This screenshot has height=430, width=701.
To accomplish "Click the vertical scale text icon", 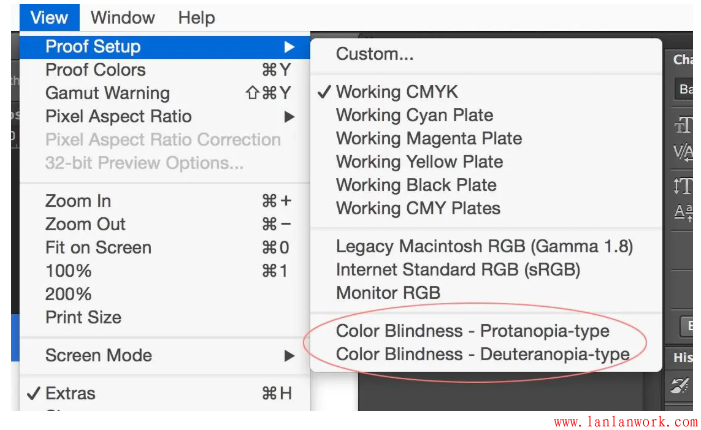I will click(684, 186).
